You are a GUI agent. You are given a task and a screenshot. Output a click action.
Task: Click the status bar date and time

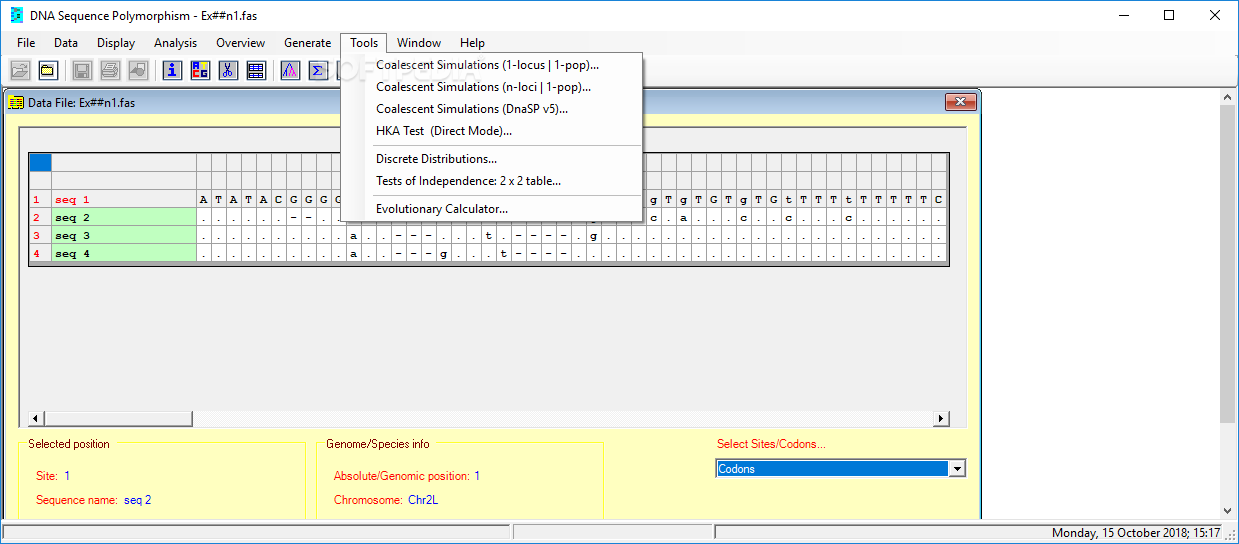click(1135, 533)
